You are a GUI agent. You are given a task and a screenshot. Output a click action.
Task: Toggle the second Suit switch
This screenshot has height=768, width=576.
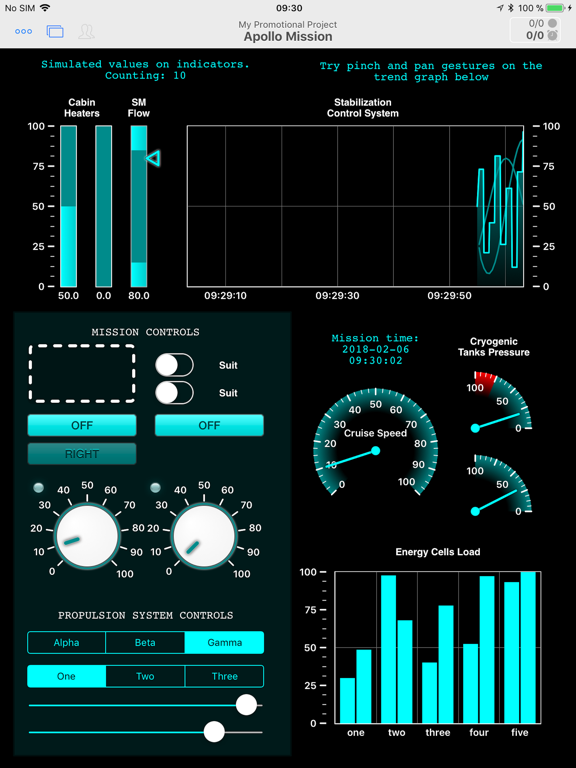click(174, 393)
